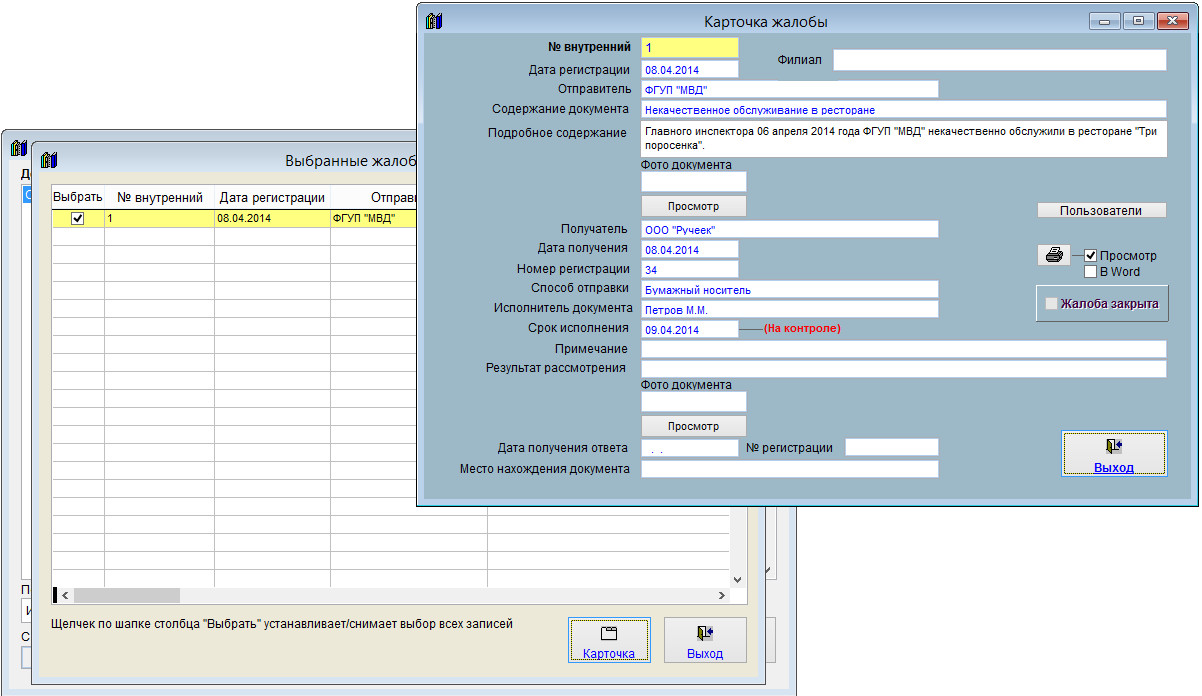Click the № внутренний column header

point(160,197)
